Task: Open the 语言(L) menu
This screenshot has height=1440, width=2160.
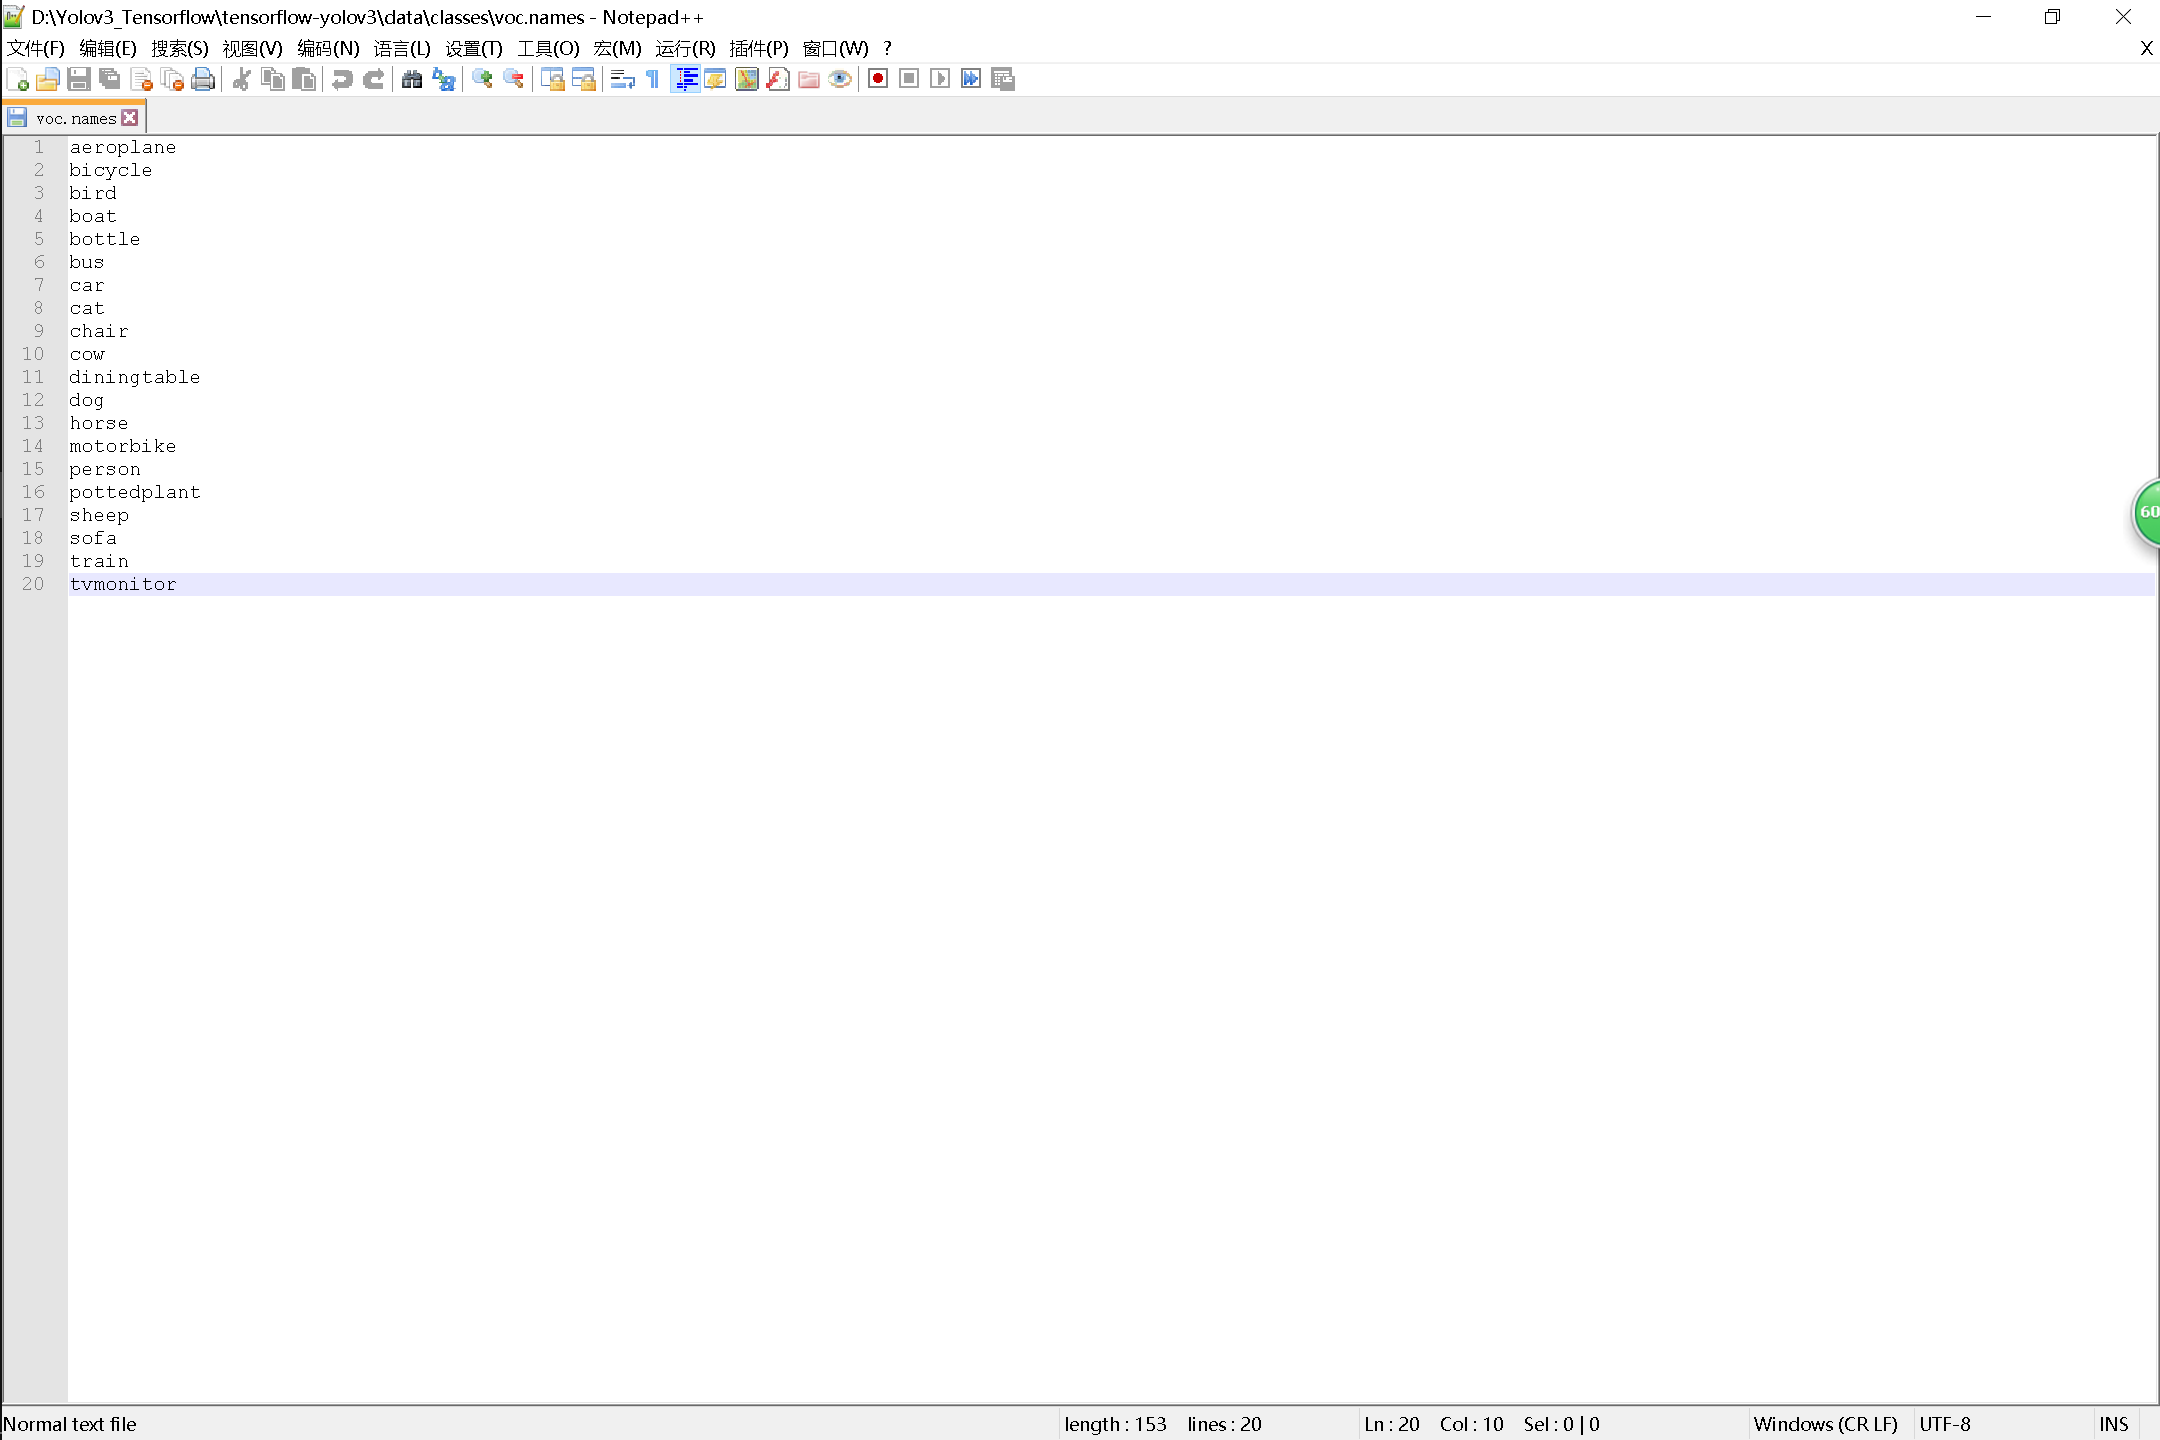Action: pyautogui.click(x=401, y=48)
